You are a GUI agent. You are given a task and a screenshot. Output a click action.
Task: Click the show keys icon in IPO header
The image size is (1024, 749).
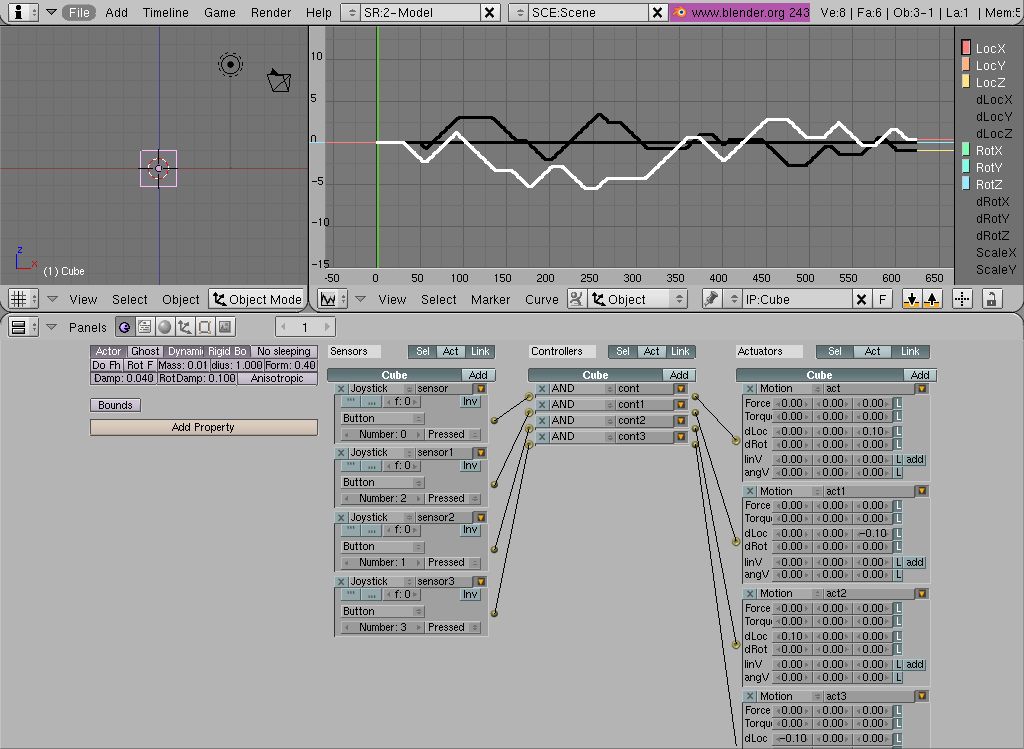pos(576,299)
